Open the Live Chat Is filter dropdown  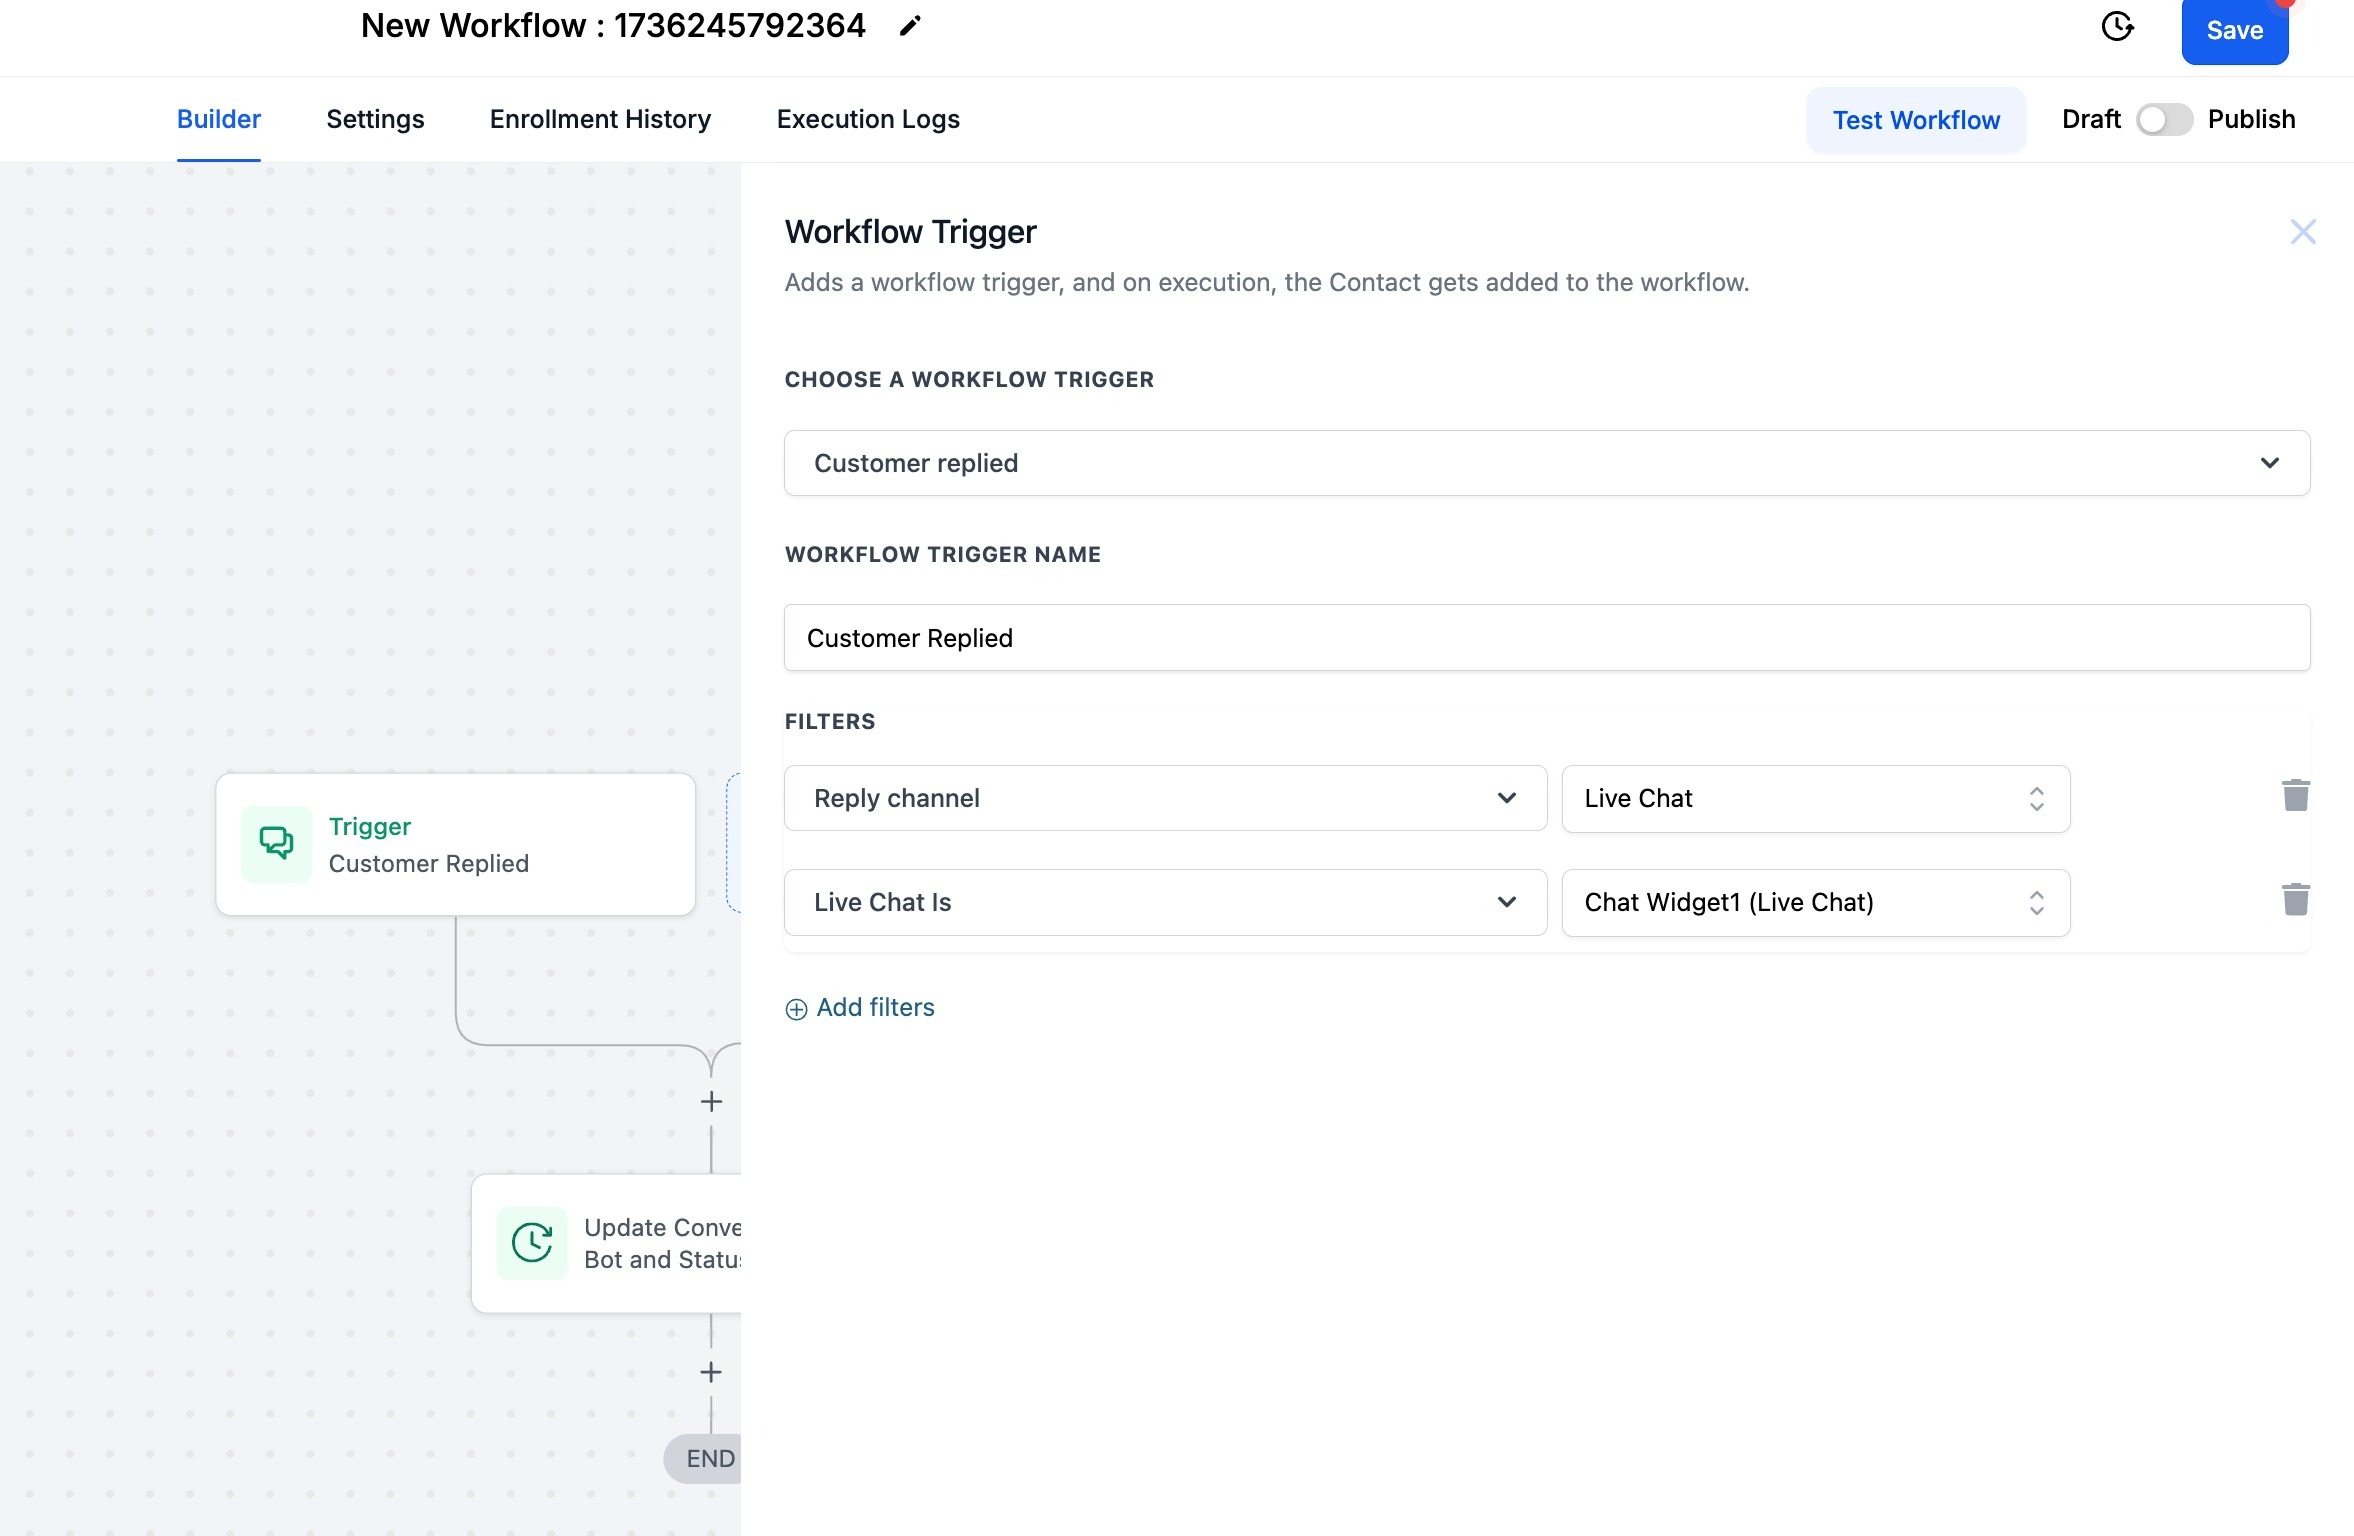click(1165, 902)
